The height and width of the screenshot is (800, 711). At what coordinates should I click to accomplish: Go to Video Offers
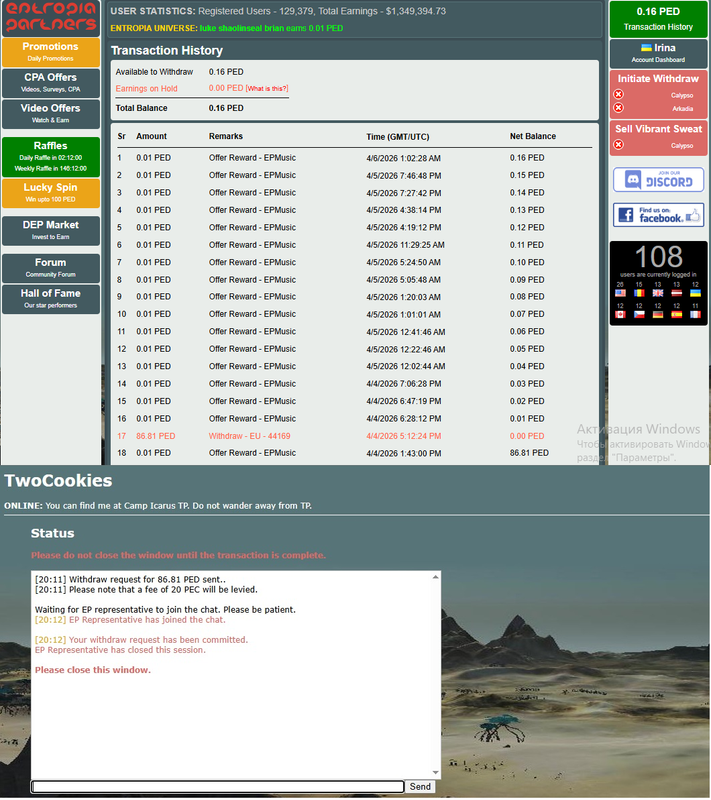tap(50, 114)
